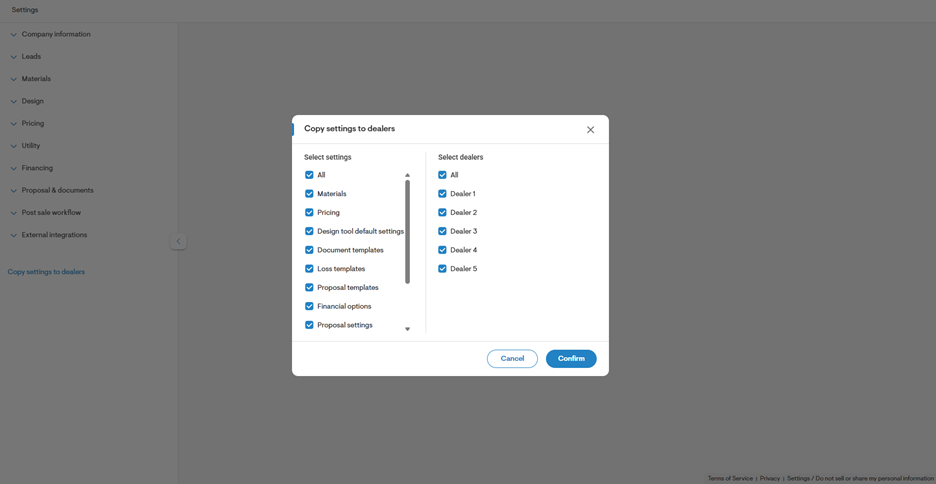Viewport: 936px width, 484px height.
Task: Toggle the Dealer 3 checkbox
Action: [x=442, y=231]
